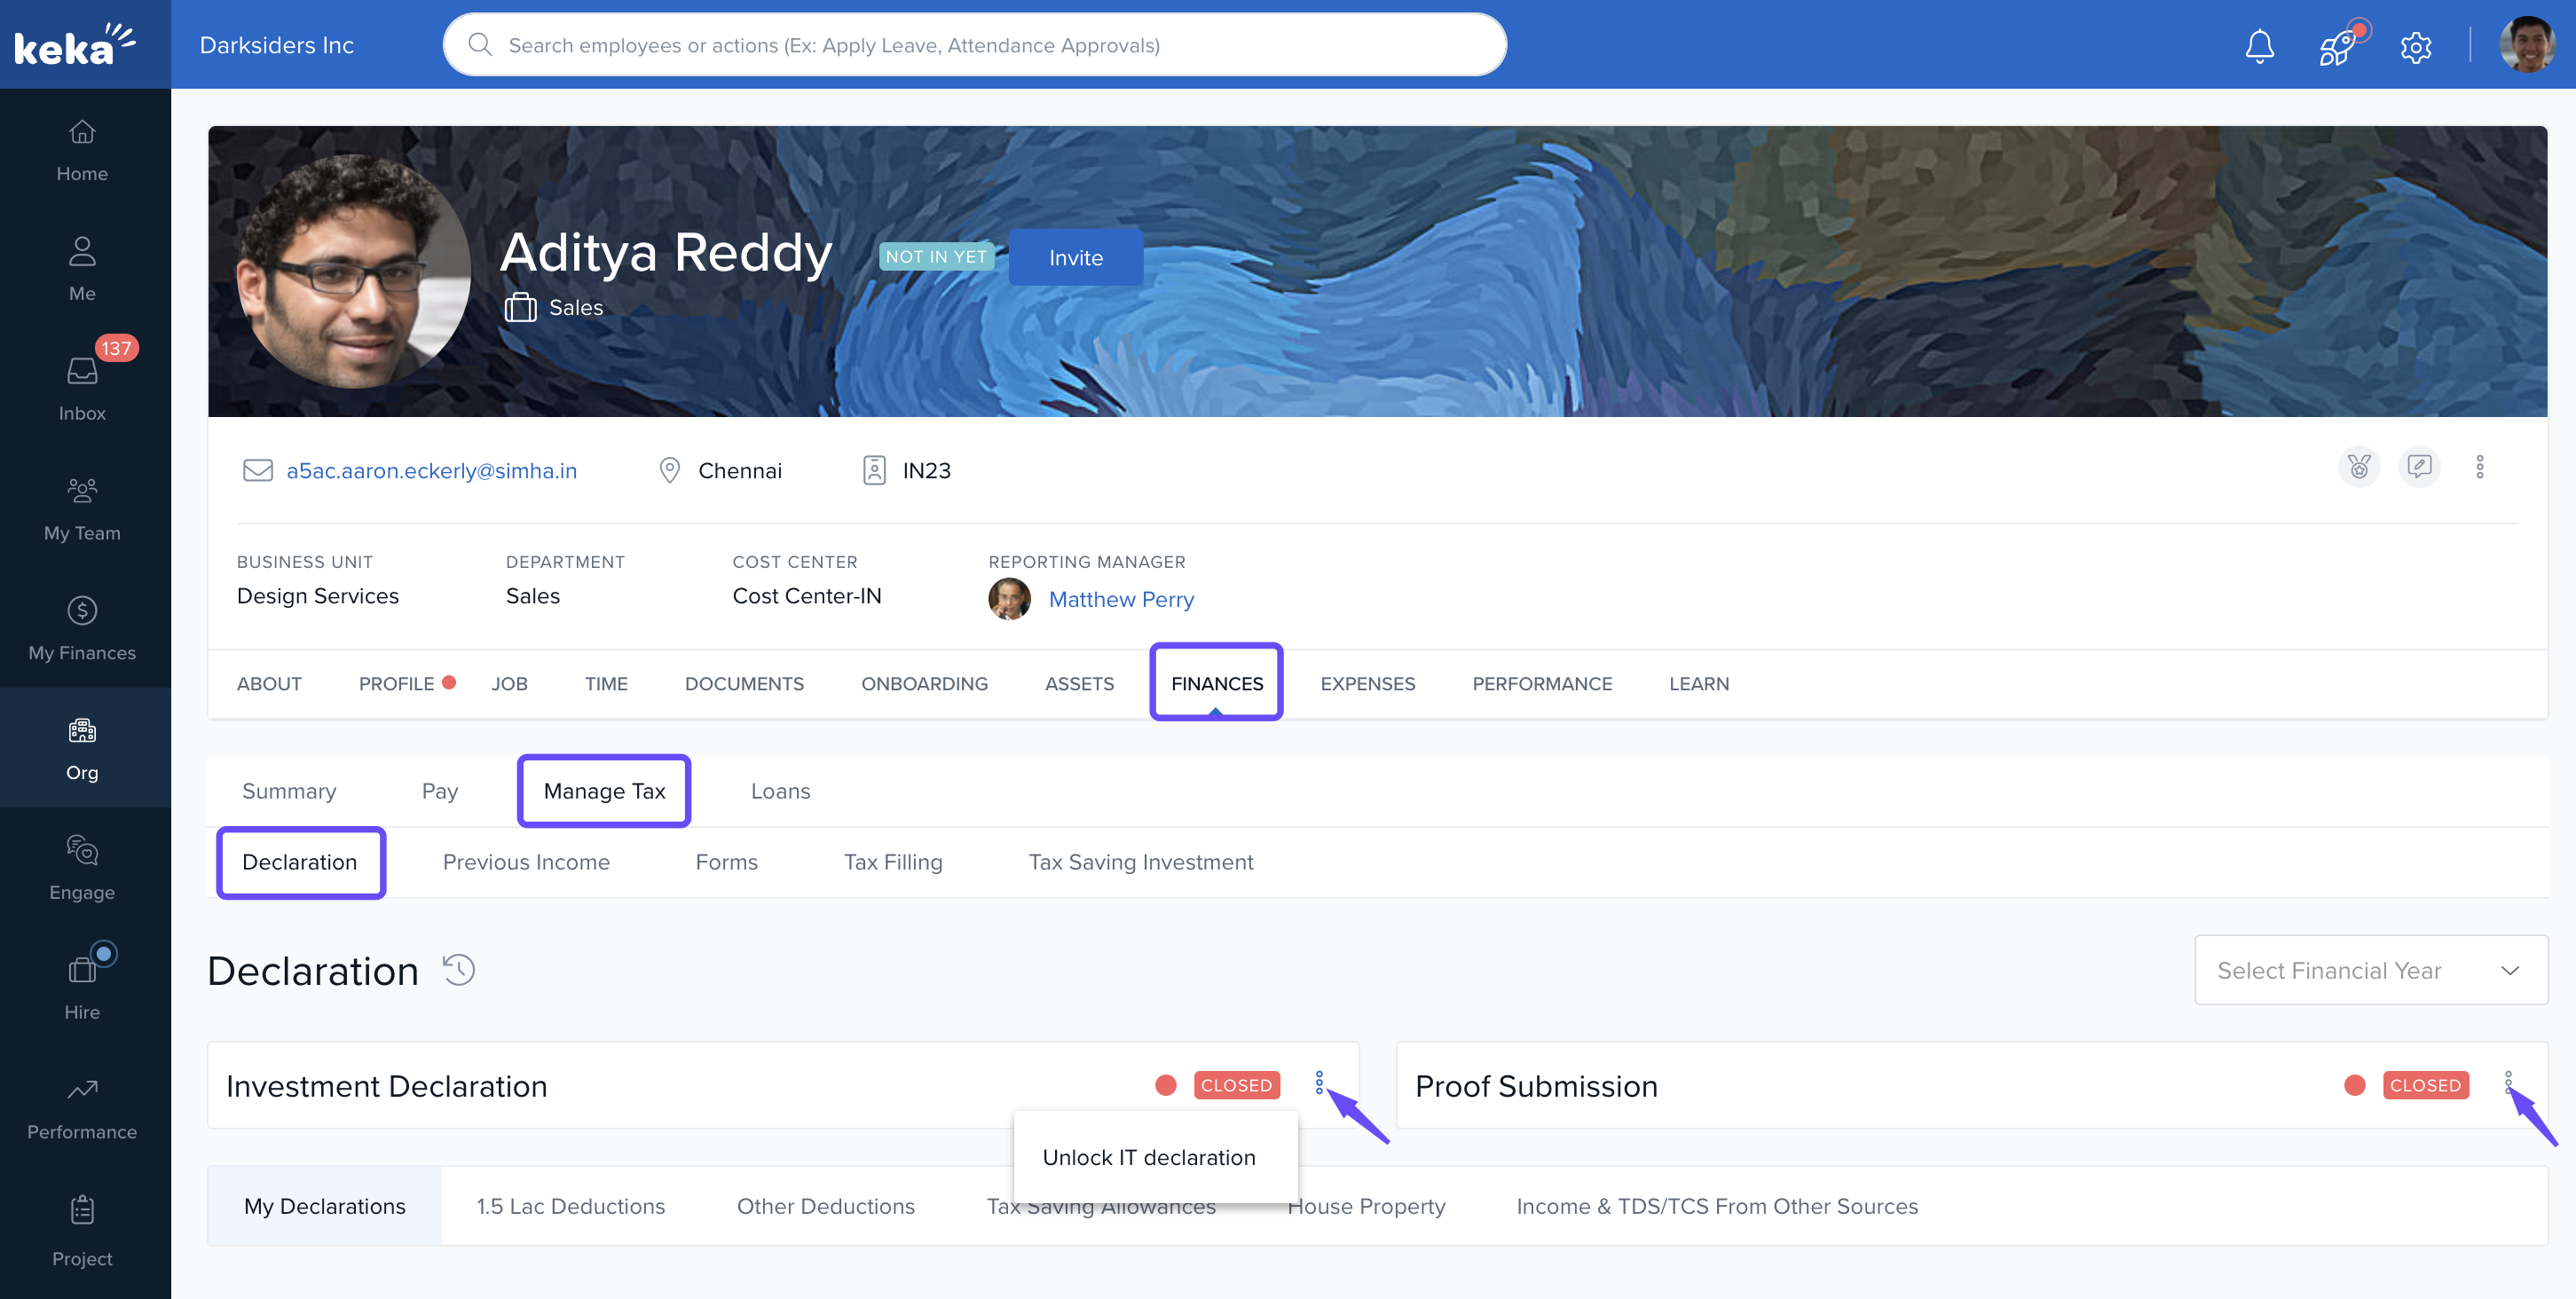This screenshot has width=2576, height=1299.
Task: Open profile header three-dot more menu
Action: click(x=2480, y=467)
